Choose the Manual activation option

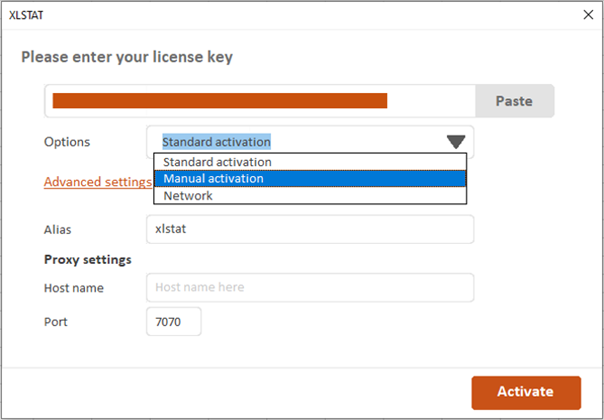214,179
